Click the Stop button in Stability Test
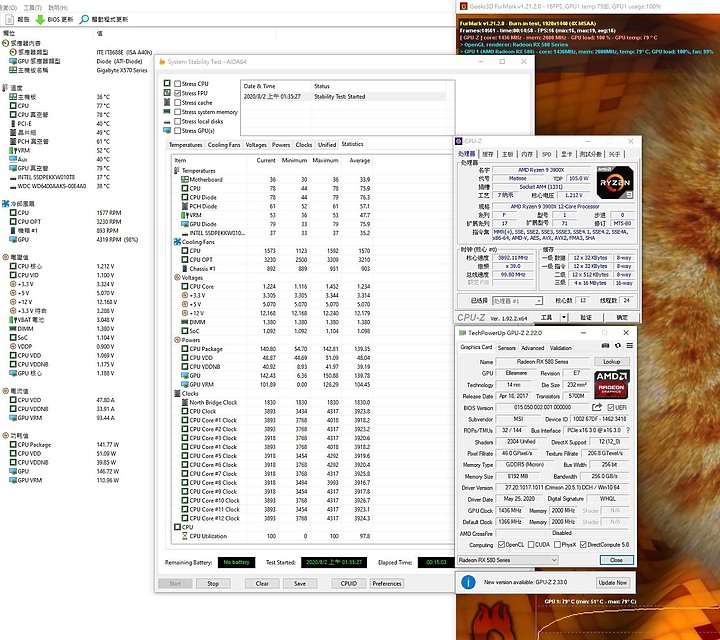The image size is (720, 640). point(213,584)
